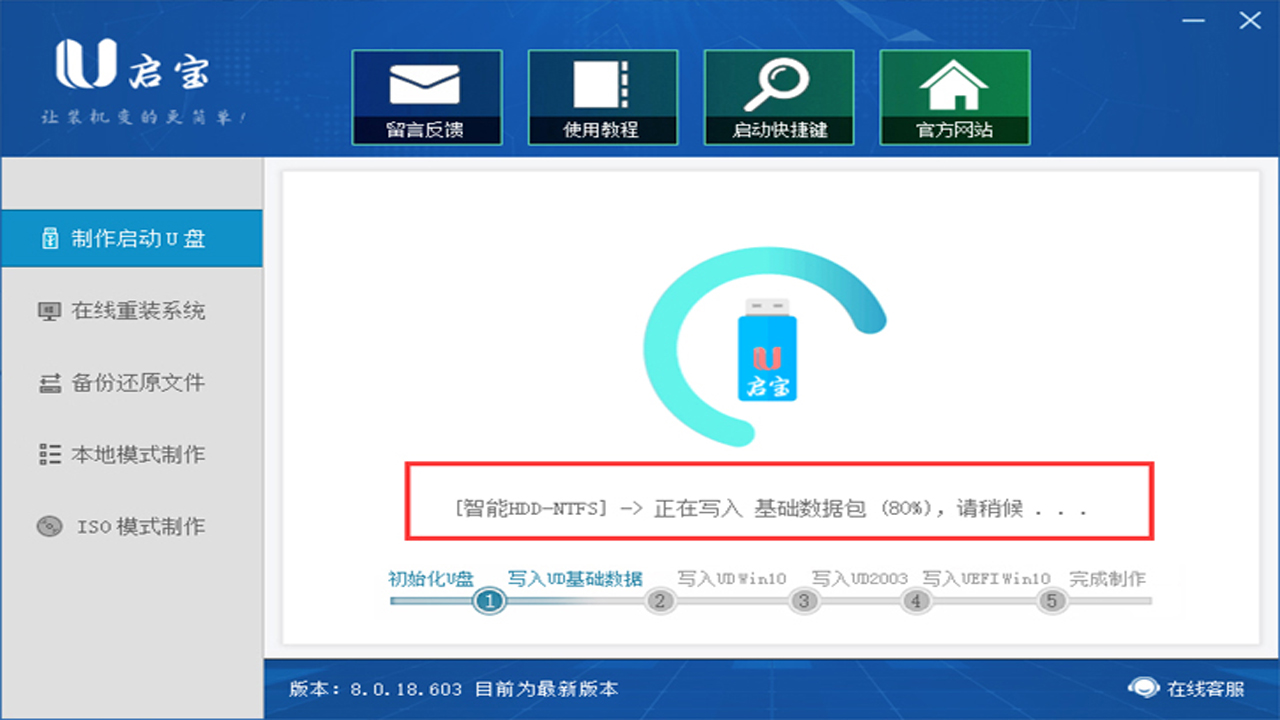Click step 5 写入UEFI Win10 marker

pyautogui.click(x=1051, y=600)
